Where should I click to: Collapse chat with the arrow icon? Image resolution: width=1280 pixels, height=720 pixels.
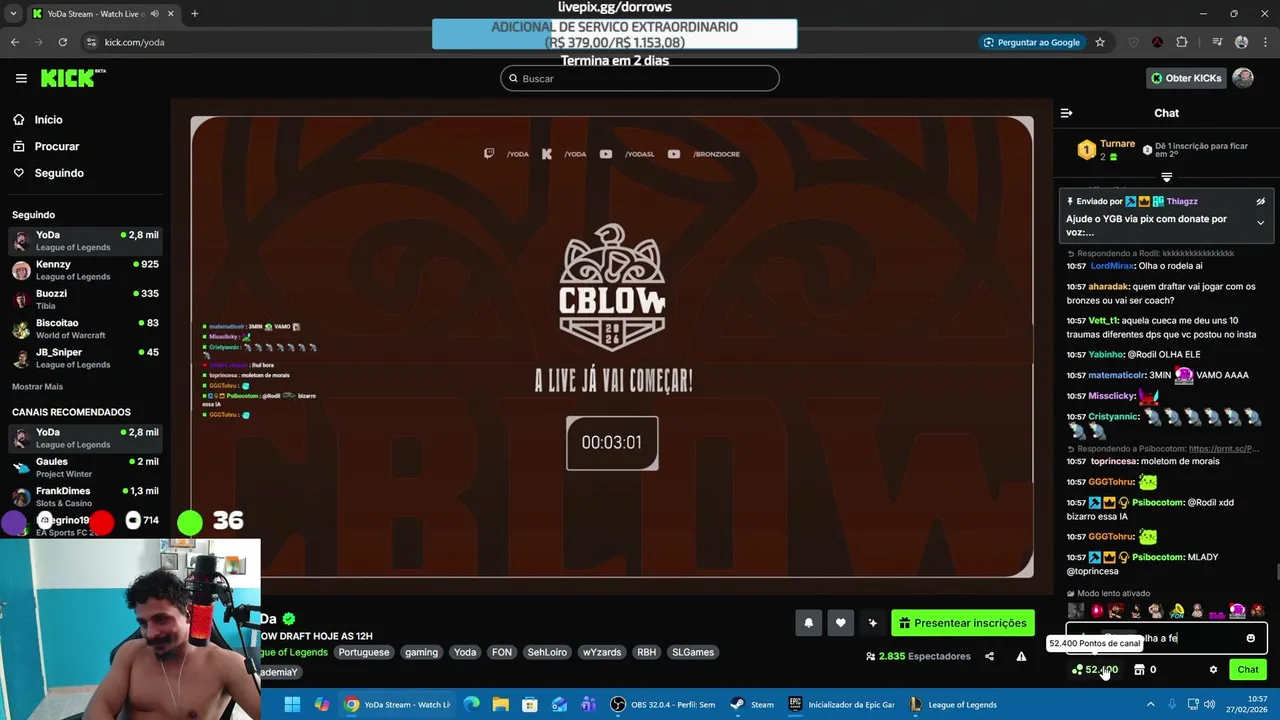click(1066, 113)
